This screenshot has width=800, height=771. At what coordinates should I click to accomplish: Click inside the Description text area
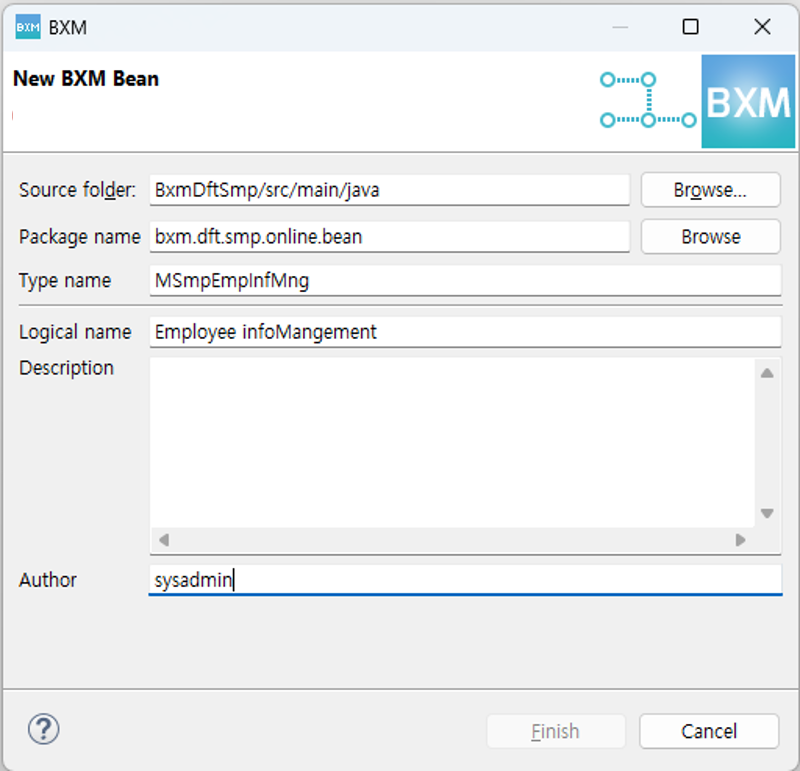(452, 442)
